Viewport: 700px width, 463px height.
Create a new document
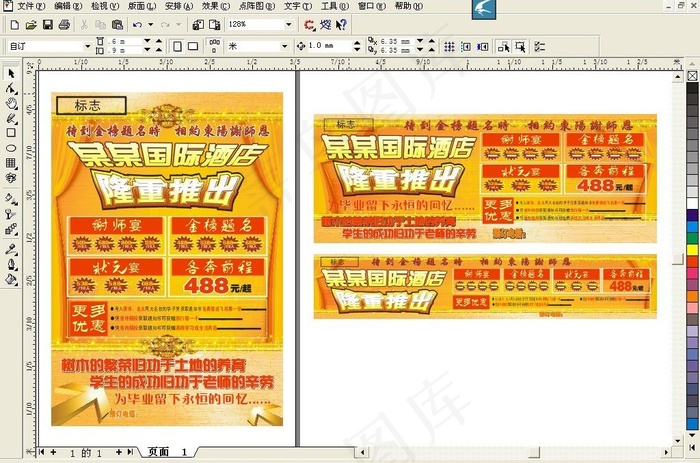pyautogui.click(x=14, y=25)
